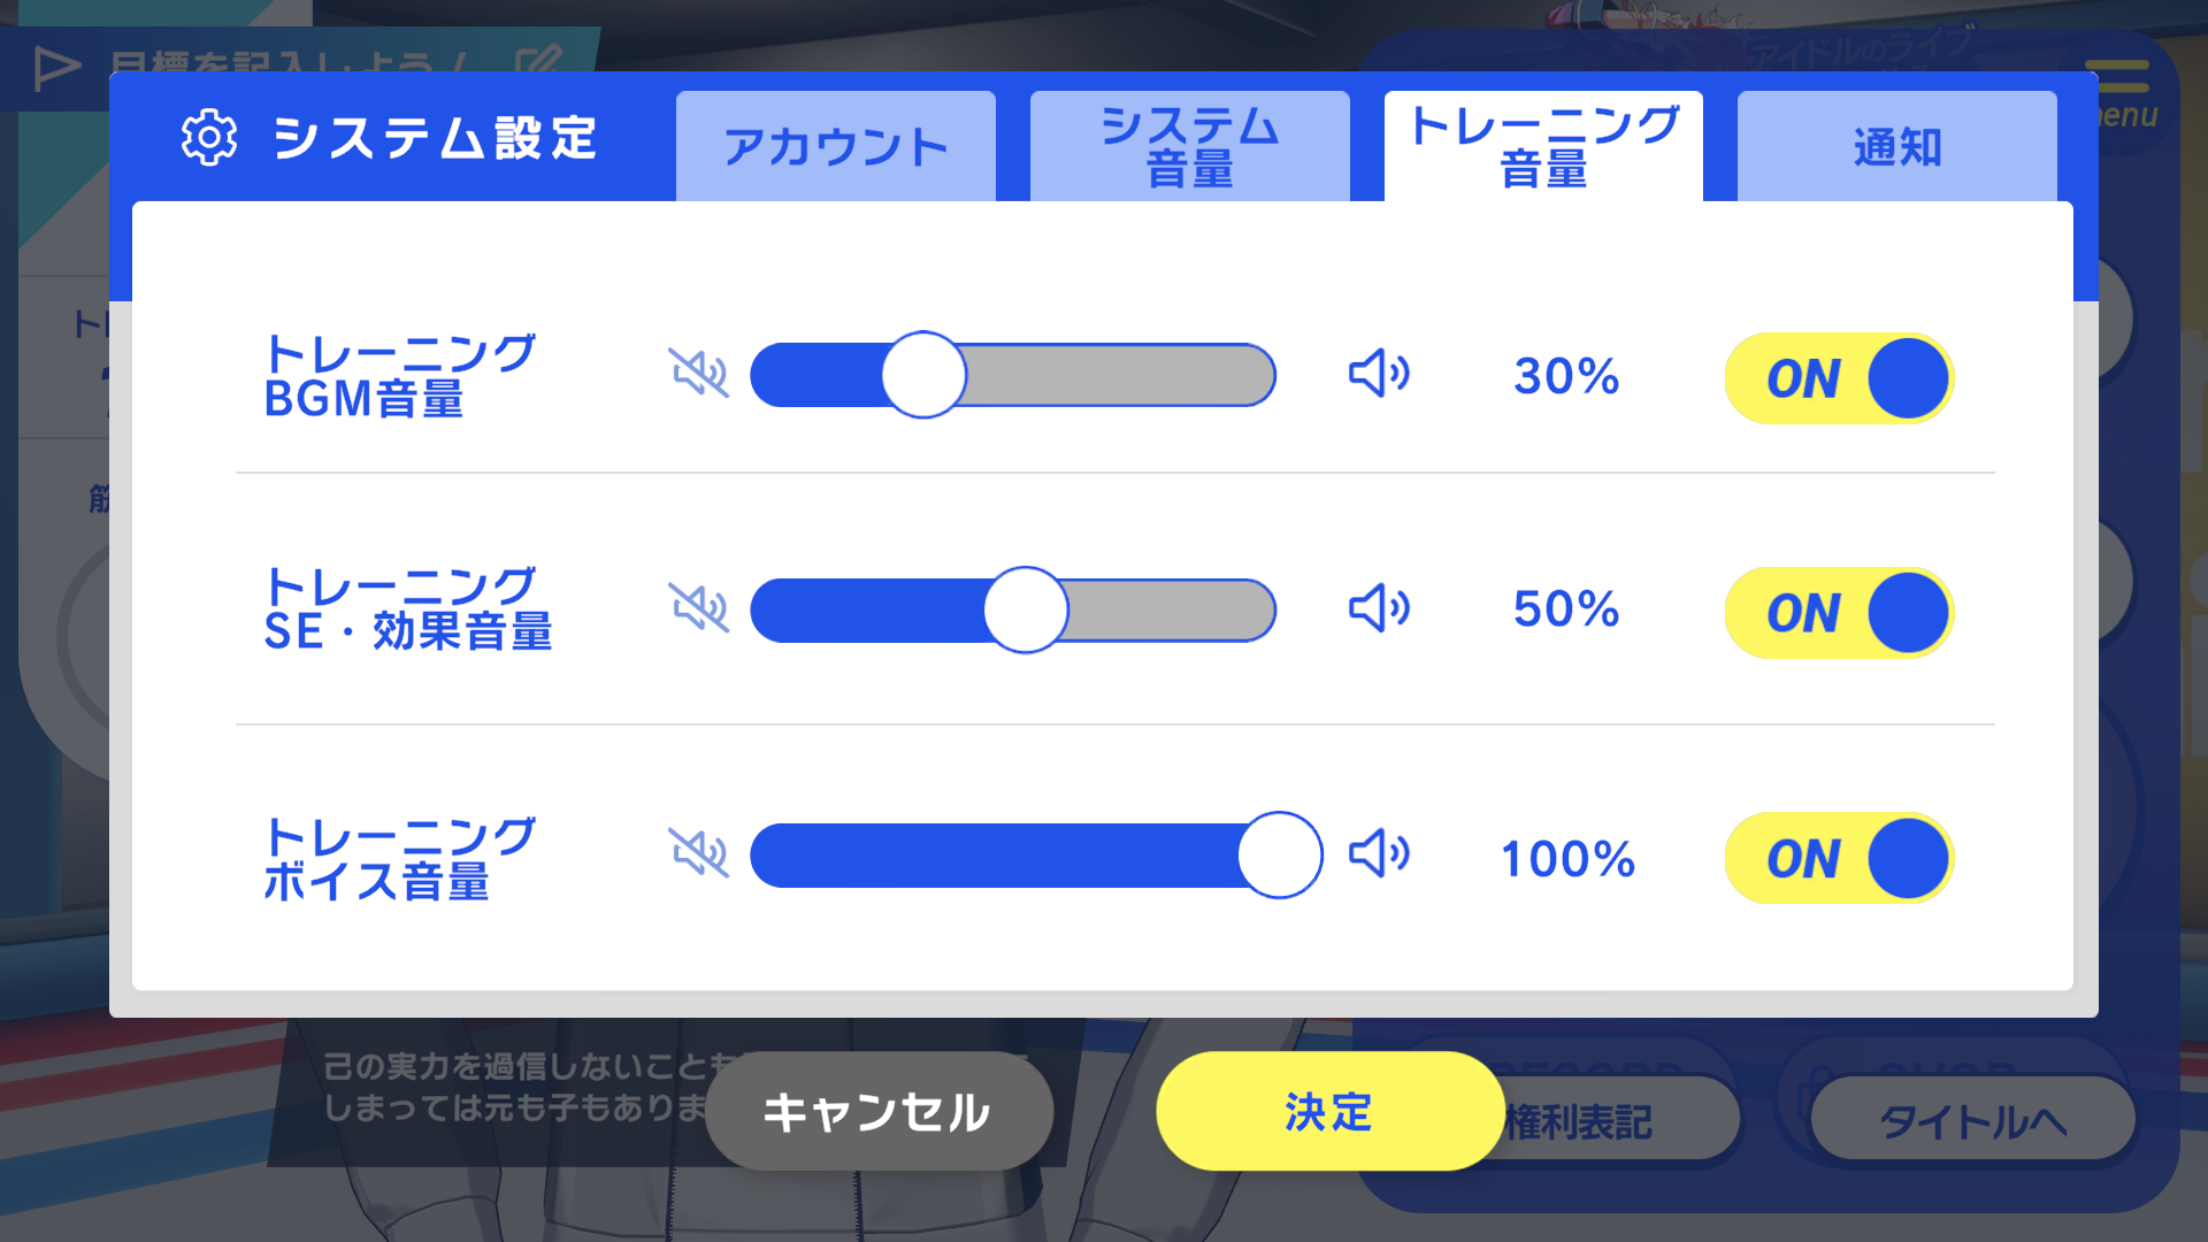2208x1242 pixels.
Task: Switch to the システム音量 tab
Action: (x=1190, y=147)
